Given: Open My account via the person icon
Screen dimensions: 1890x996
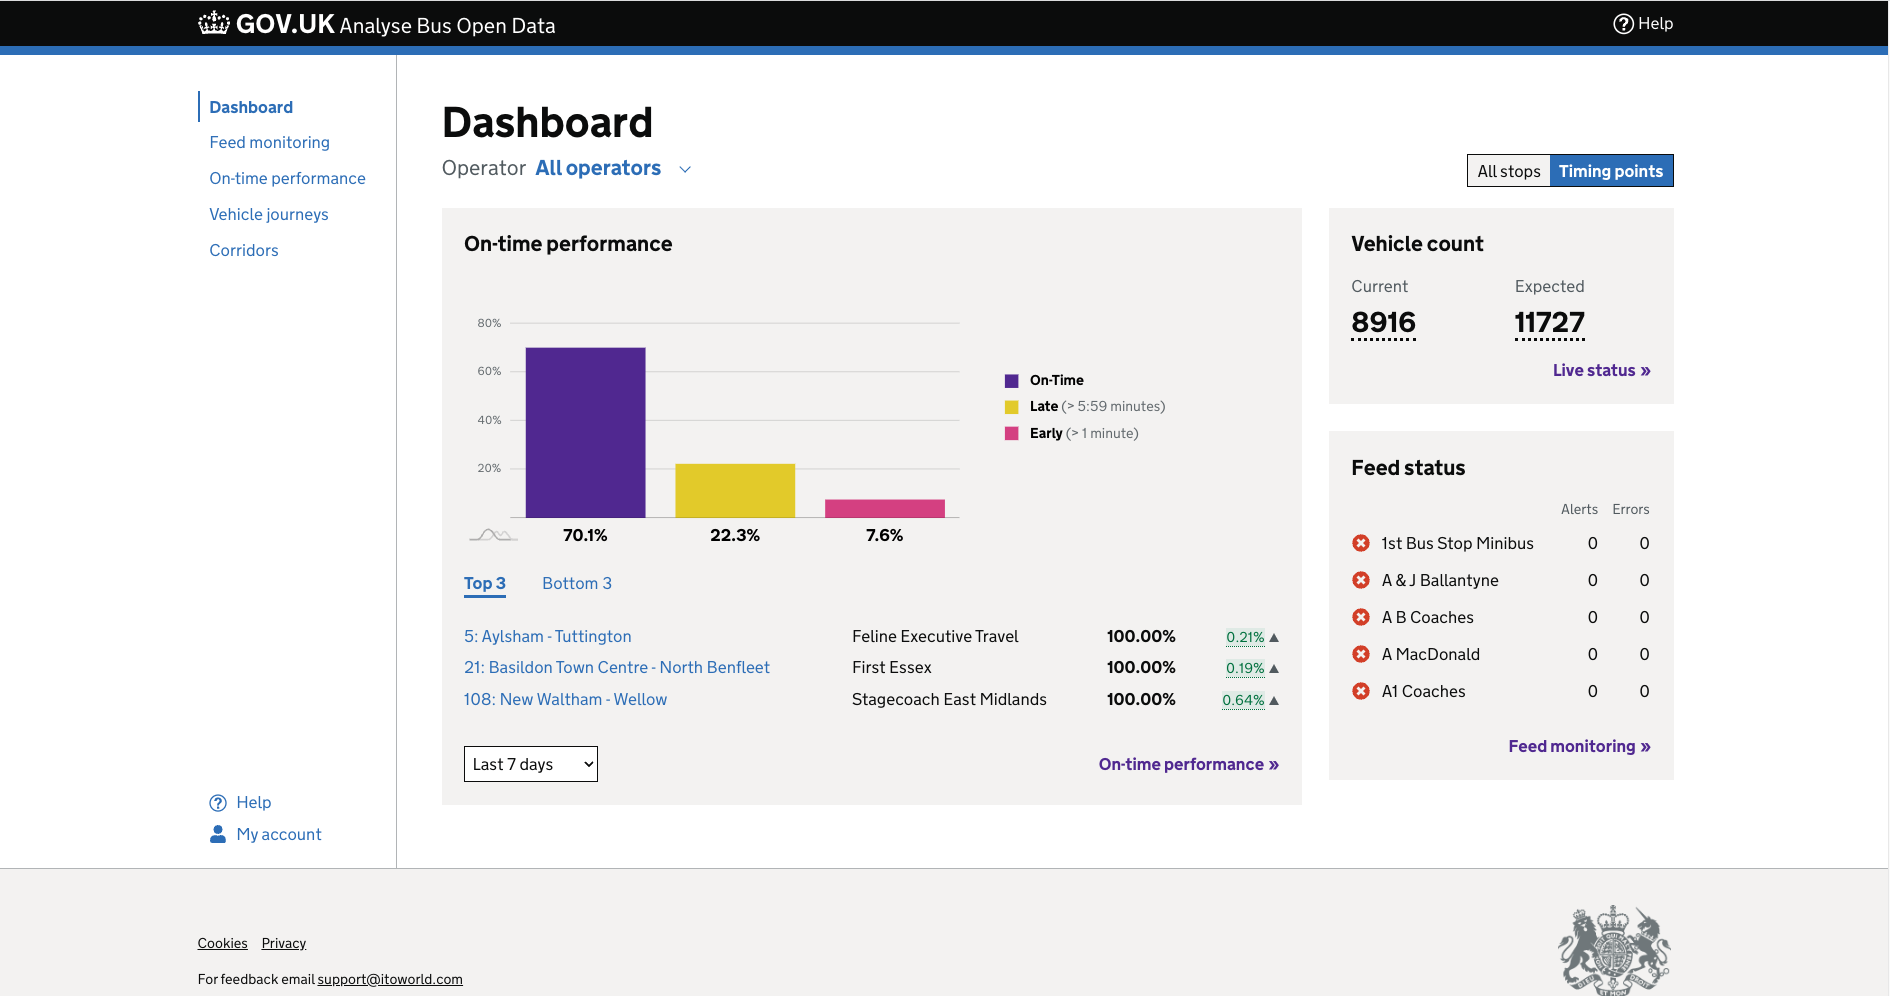Looking at the screenshot, I should pos(217,834).
